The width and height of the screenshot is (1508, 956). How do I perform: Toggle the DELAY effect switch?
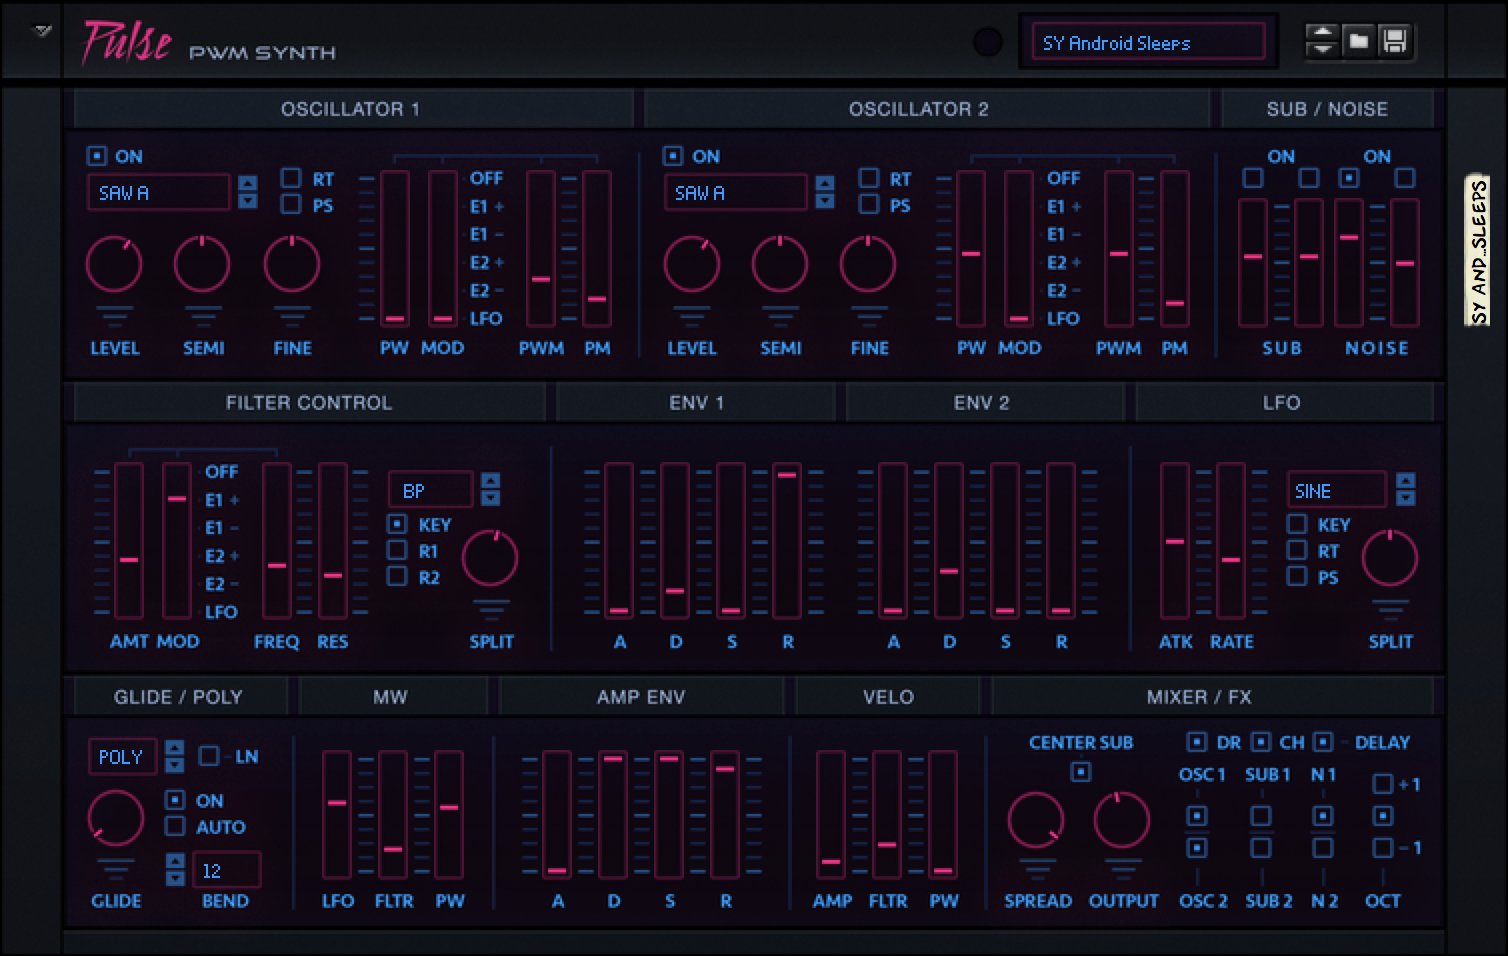1323,742
